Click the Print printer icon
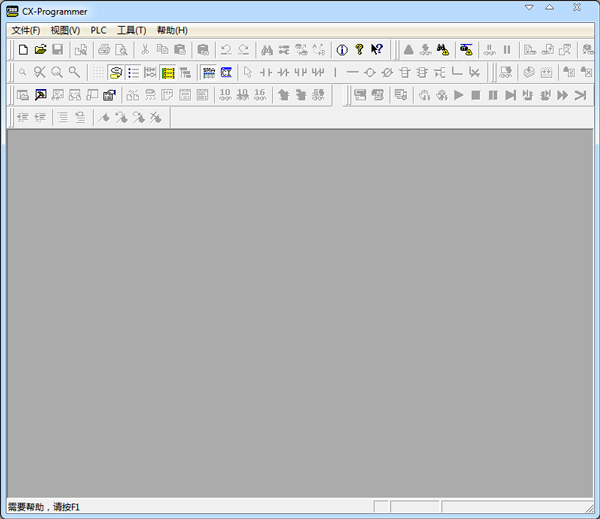 [104, 50]
